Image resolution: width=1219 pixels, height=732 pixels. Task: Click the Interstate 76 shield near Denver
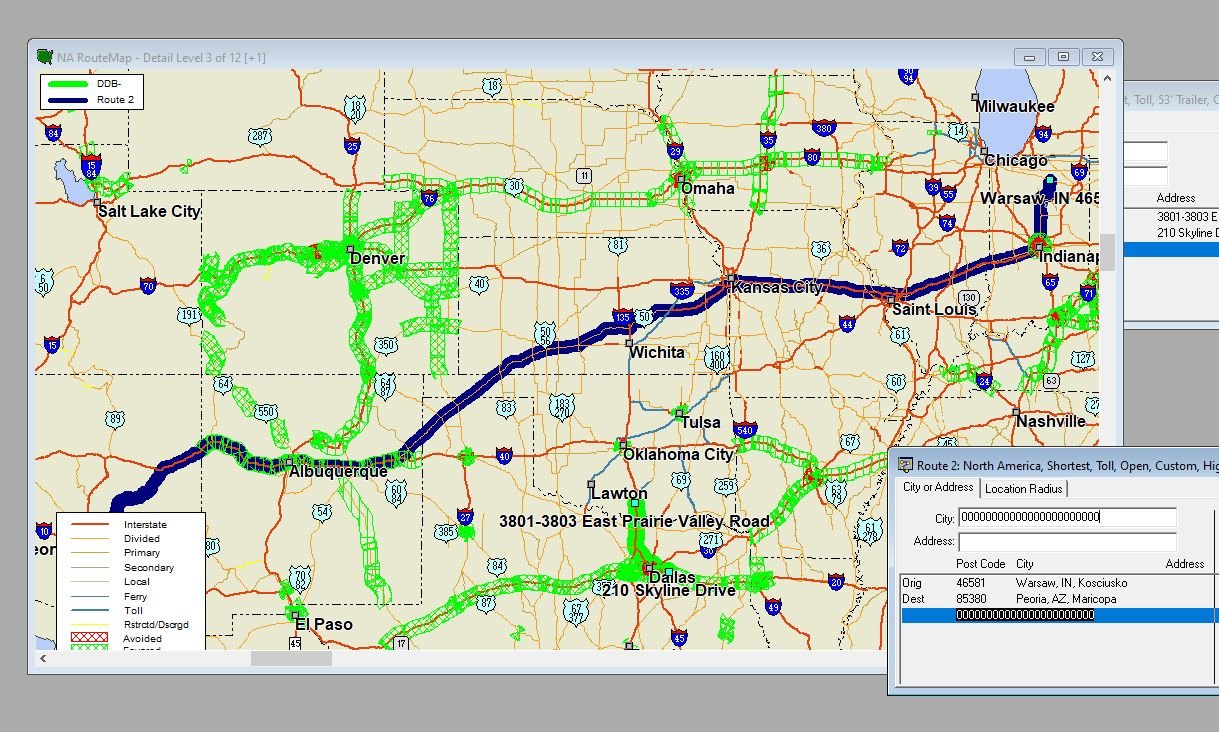click(x=429, y=197)
